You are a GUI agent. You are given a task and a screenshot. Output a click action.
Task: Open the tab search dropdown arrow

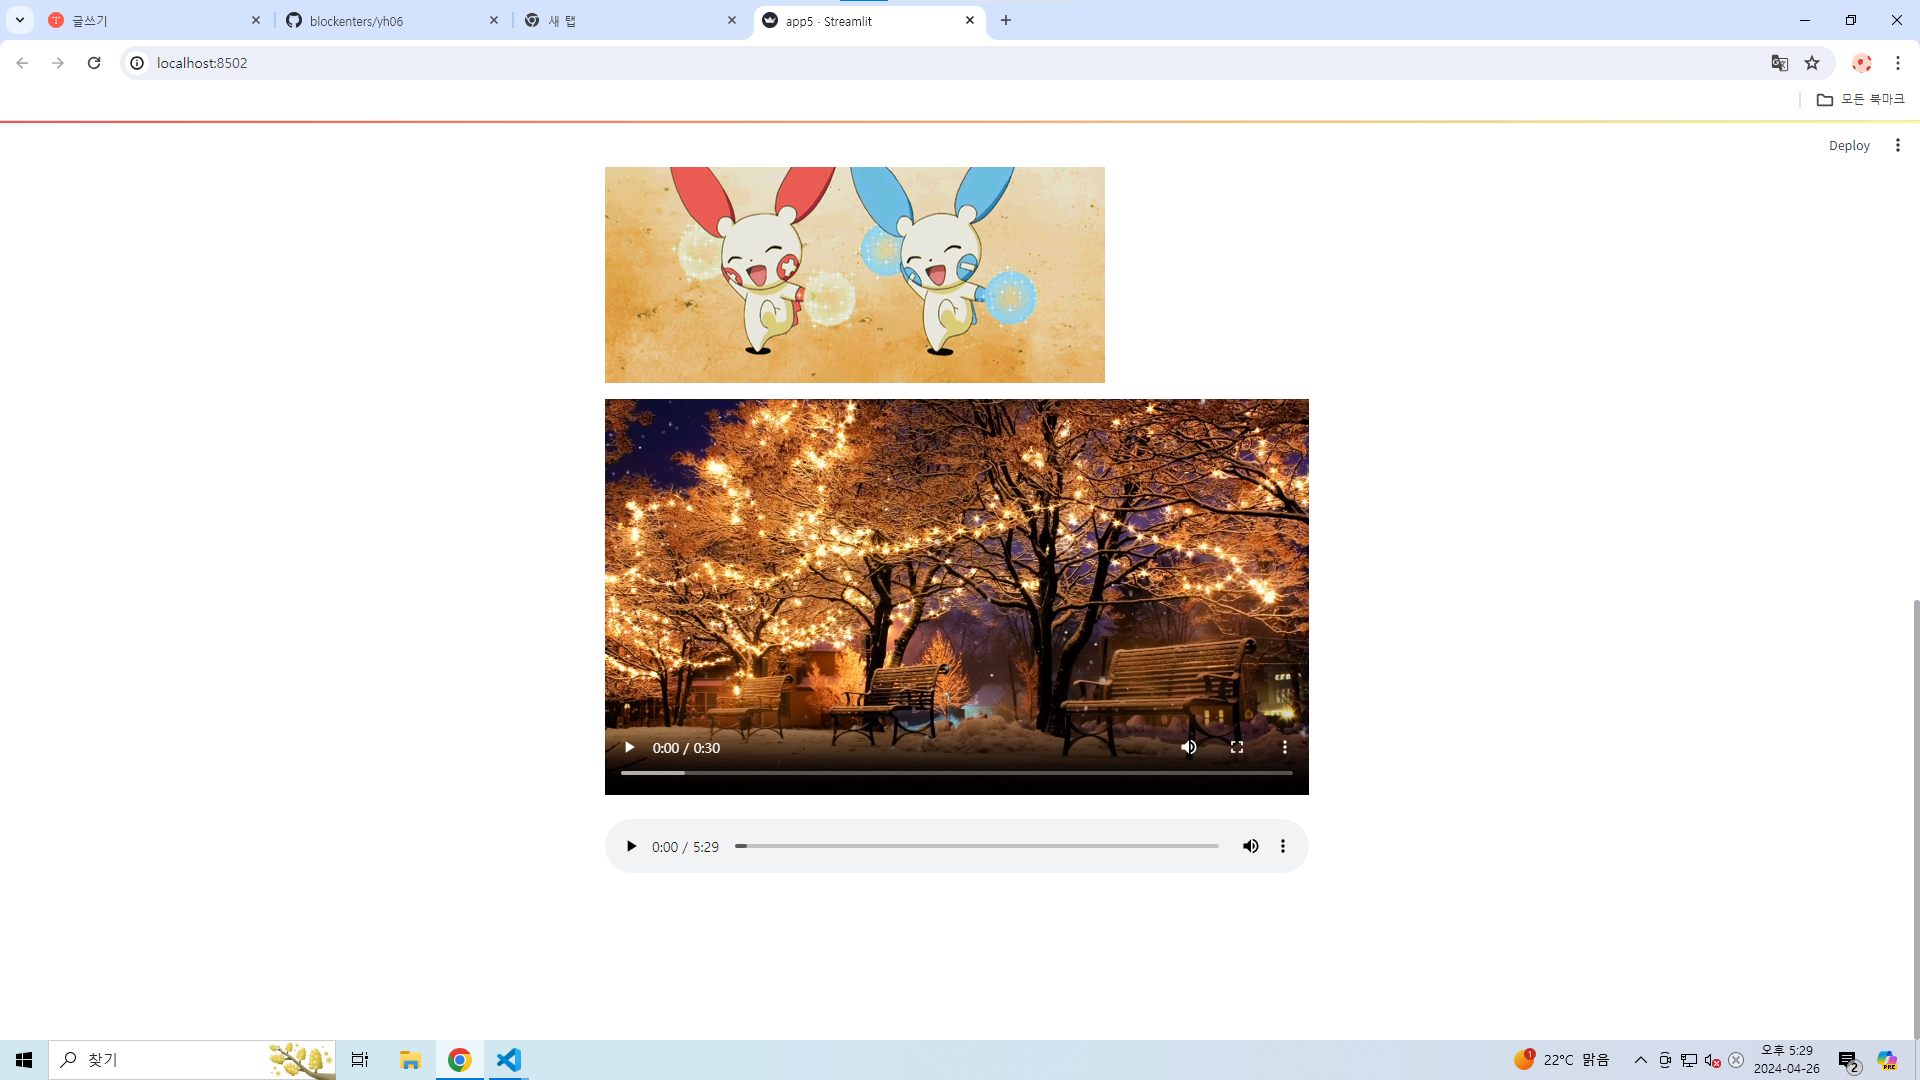coord(20,20)
